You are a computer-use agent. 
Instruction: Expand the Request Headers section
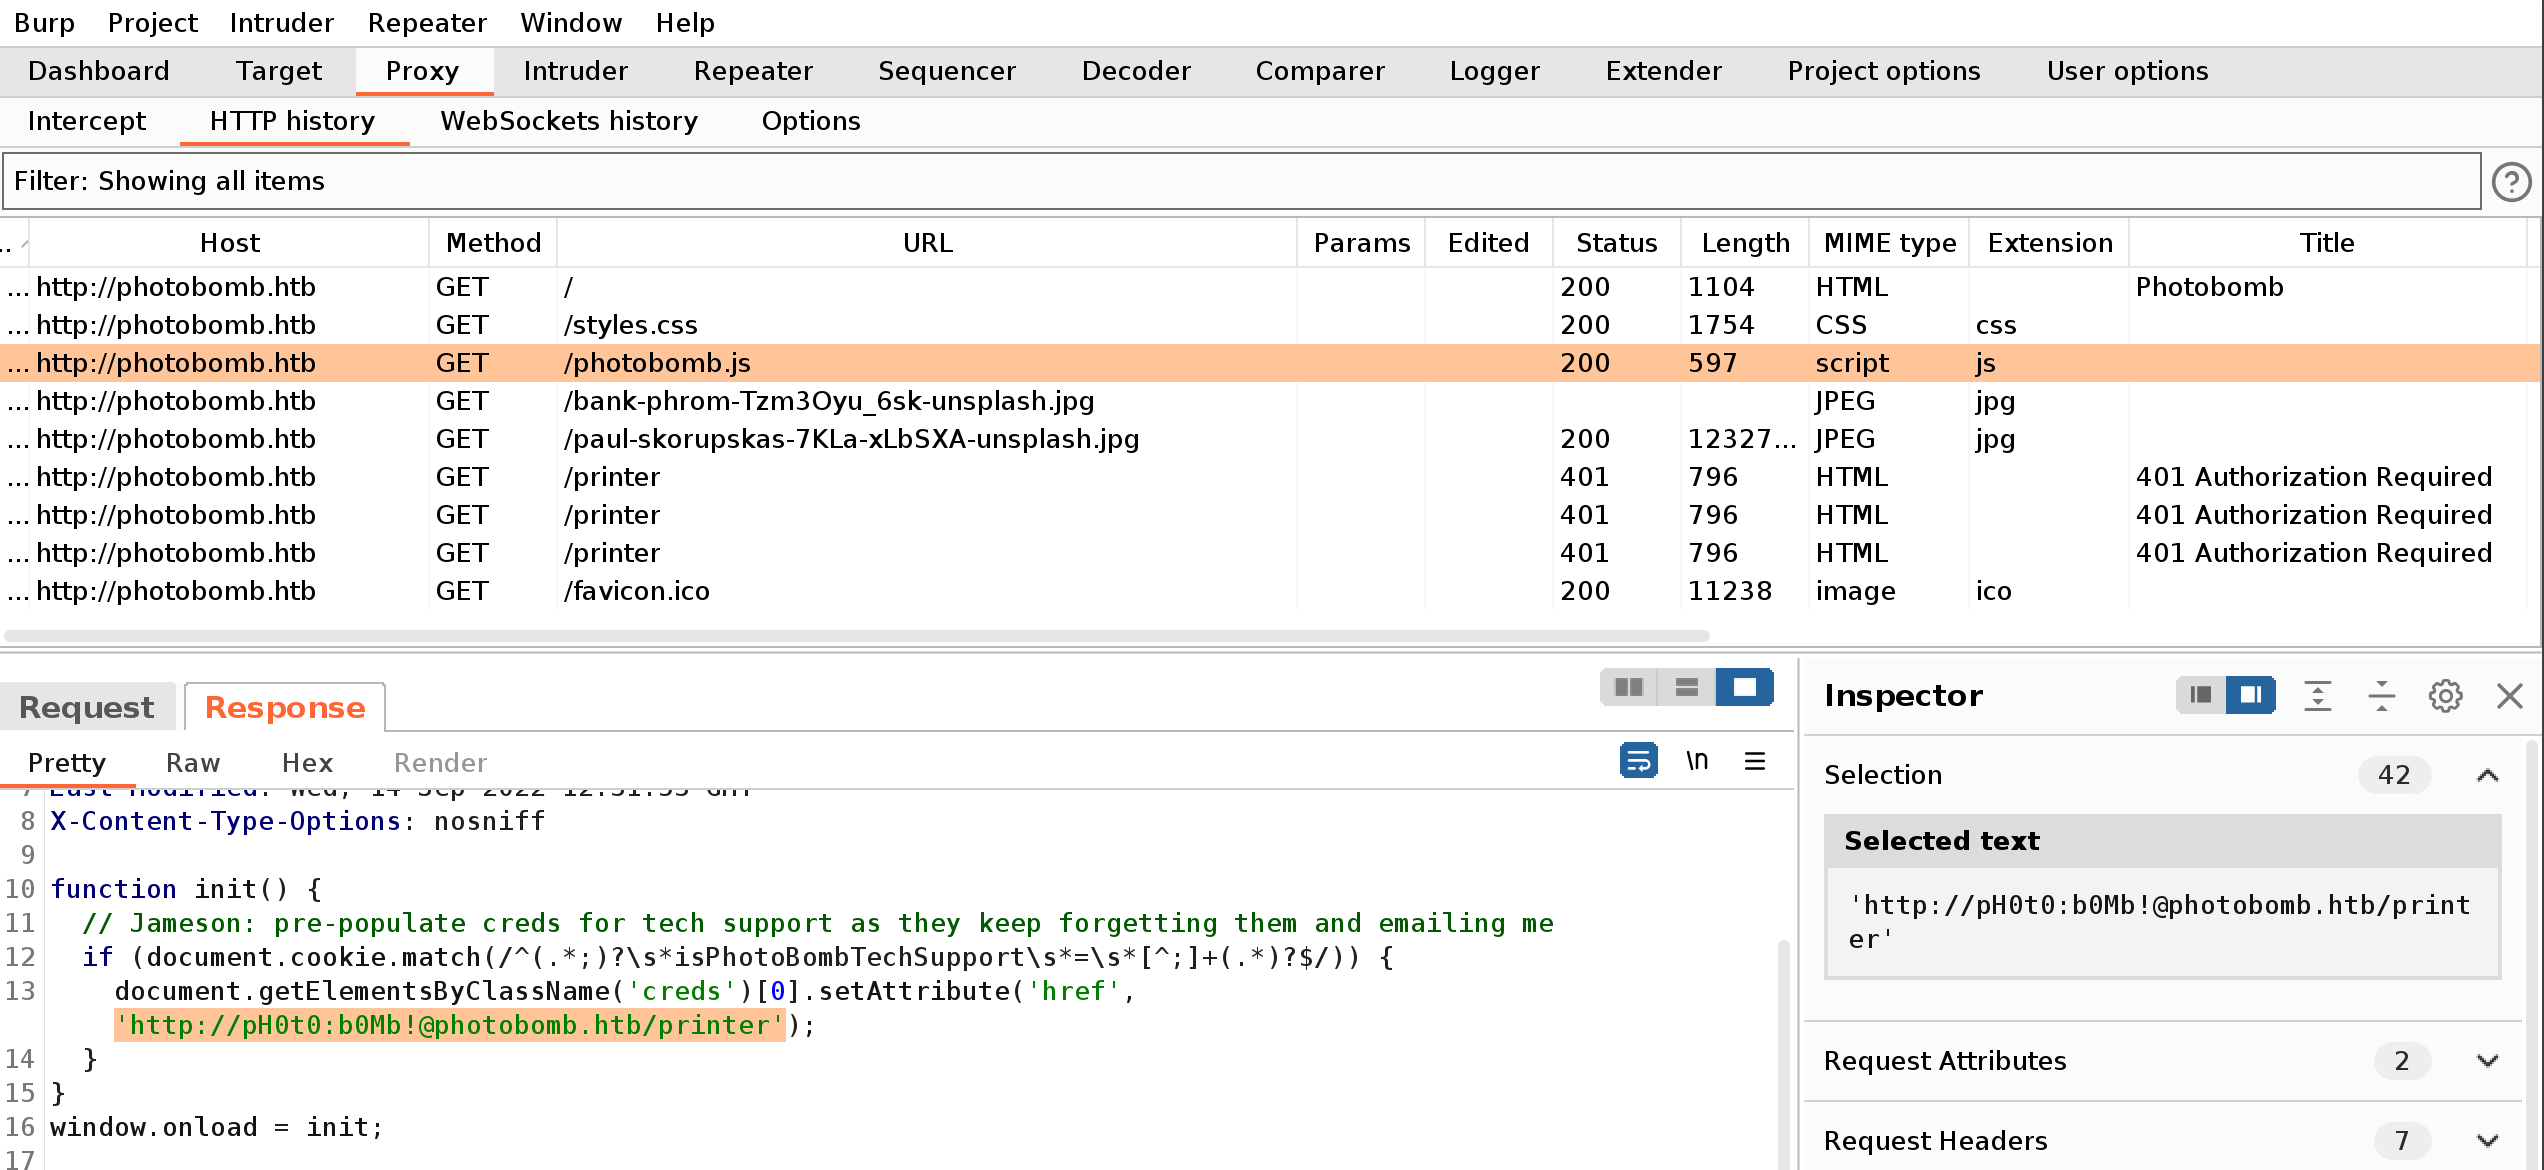click(x=2162, y=1141)
